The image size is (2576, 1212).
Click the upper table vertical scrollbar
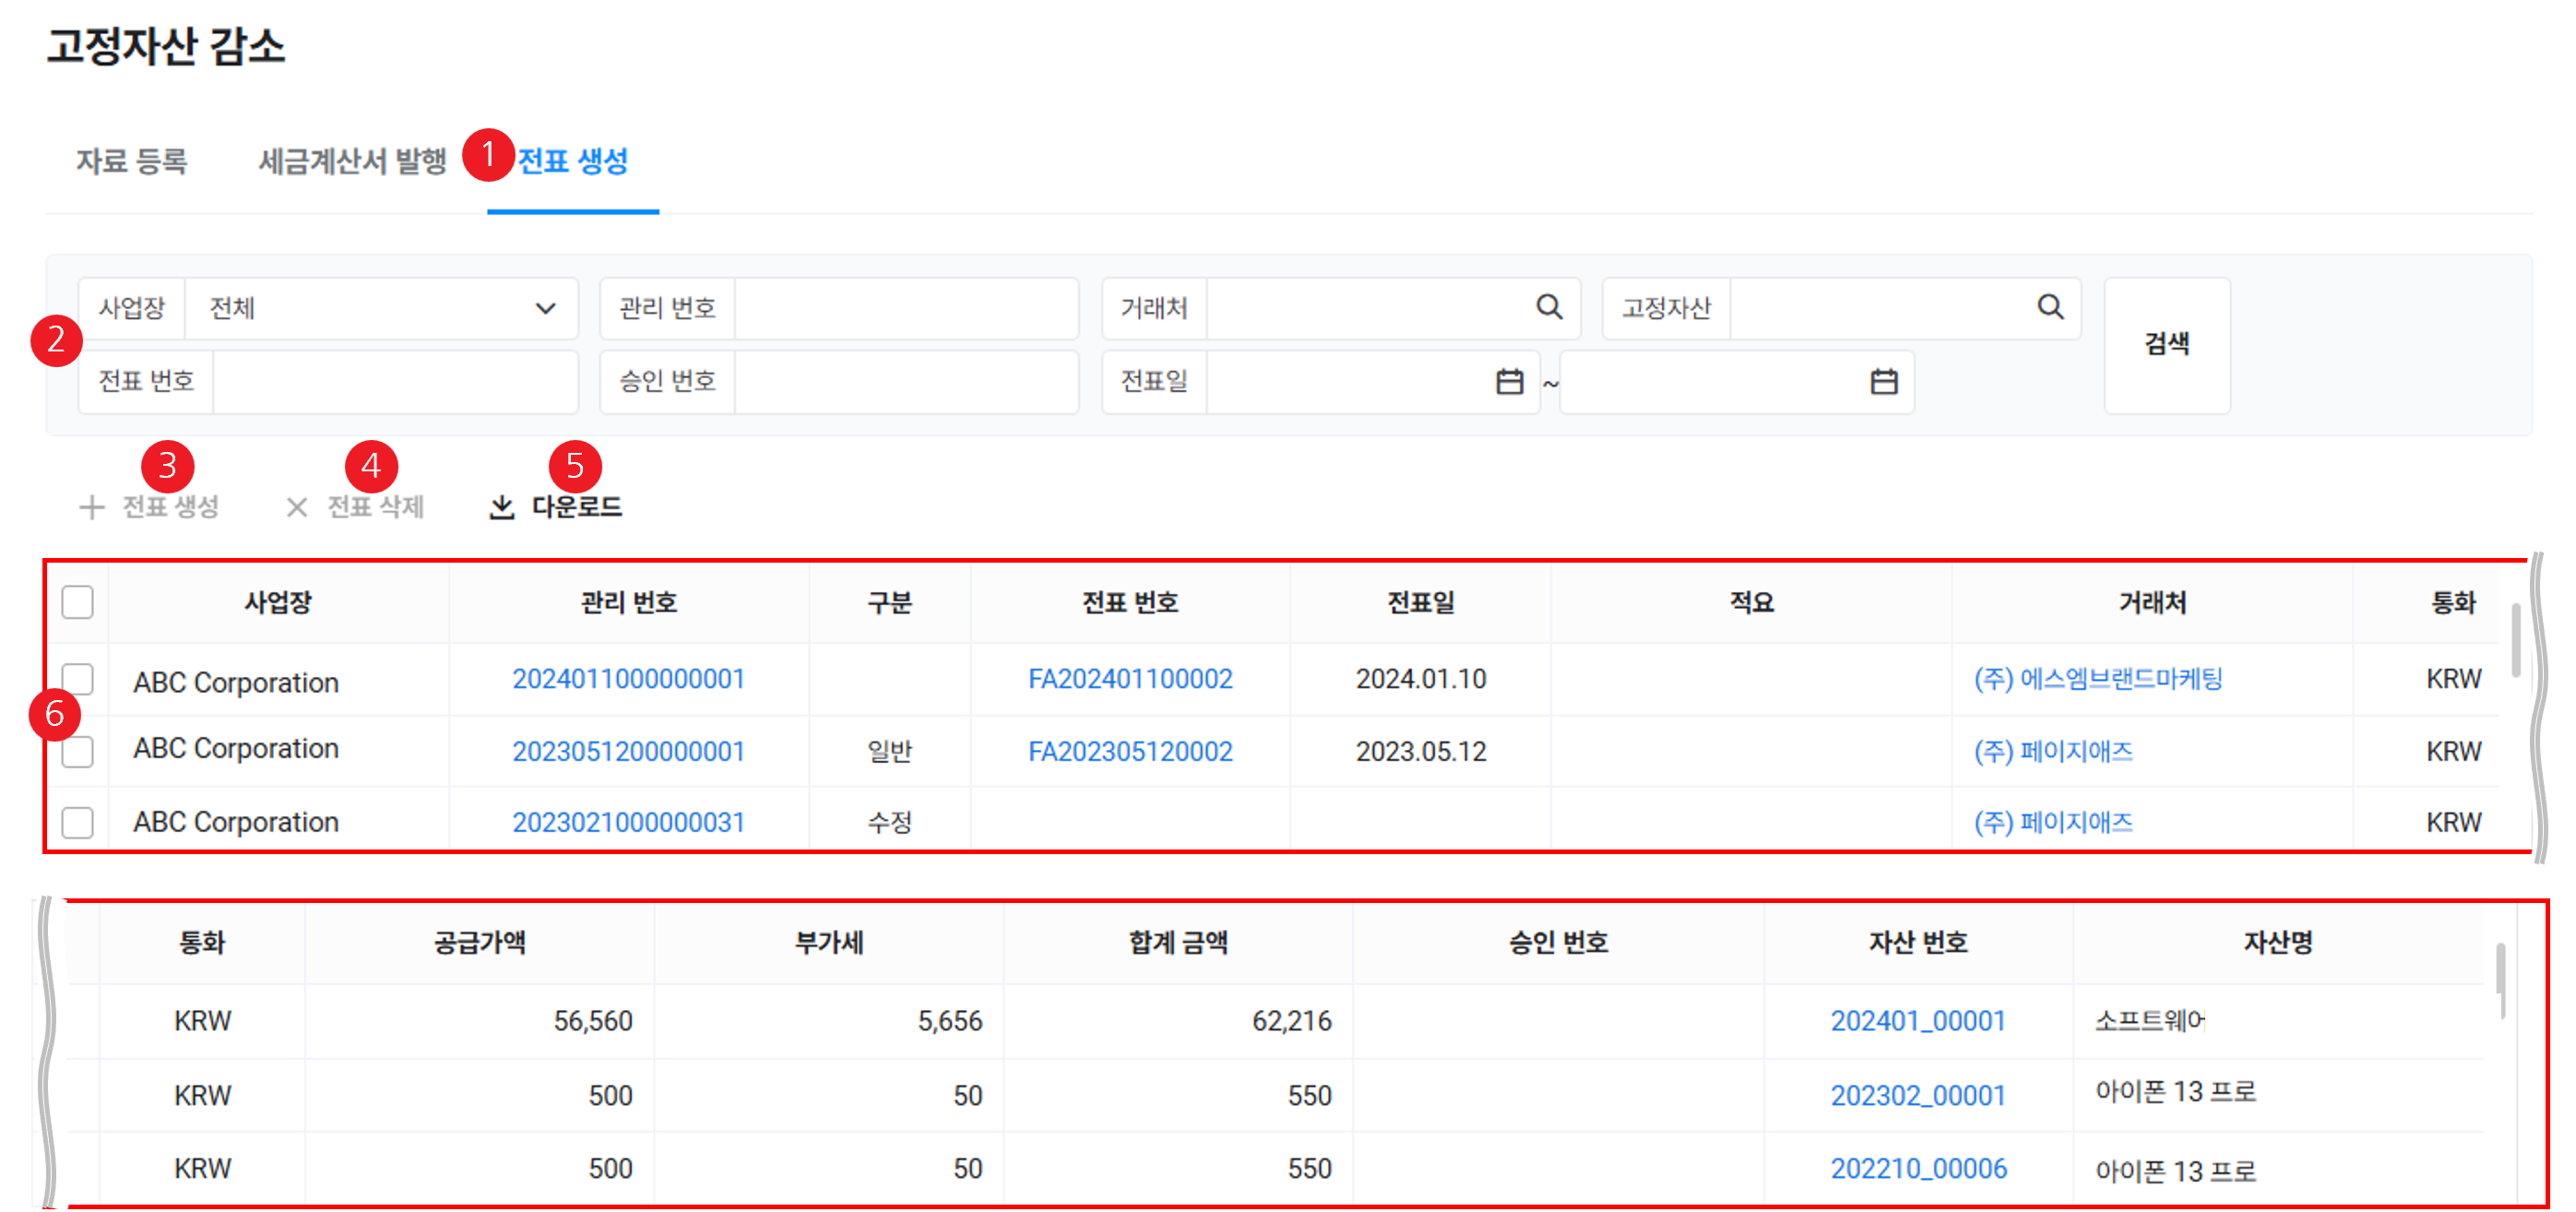2515,640
